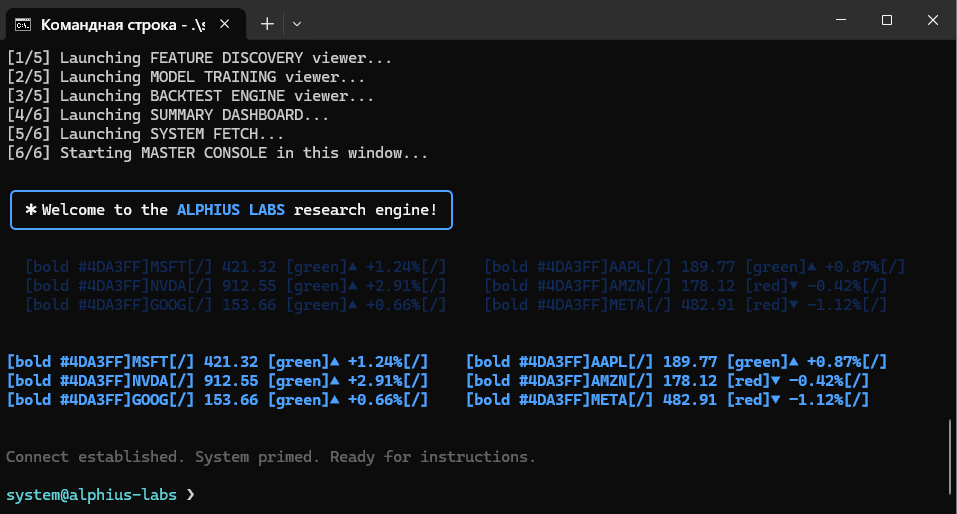Click the '[3/5] Launching BACKTEST ENGINE viewer...' line
The image size is (957, 514).
[x=190, y=96]
